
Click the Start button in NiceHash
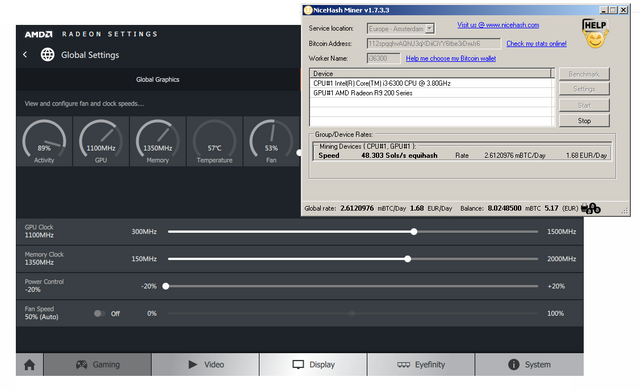pyautogui.click(x=584, y=105)
